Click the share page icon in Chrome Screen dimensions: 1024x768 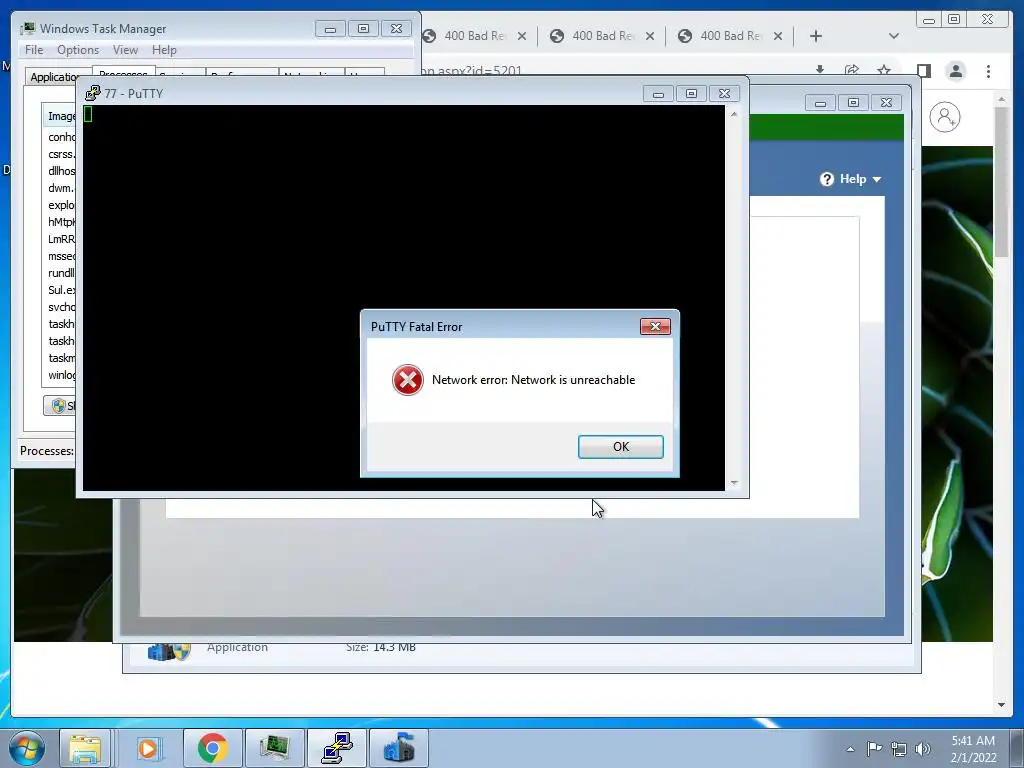[852, 70]
